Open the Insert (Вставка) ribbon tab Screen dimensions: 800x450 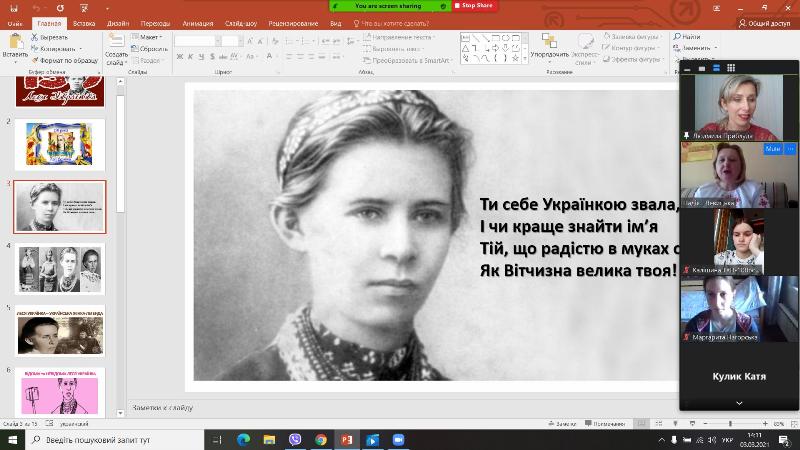click(84, 21)
